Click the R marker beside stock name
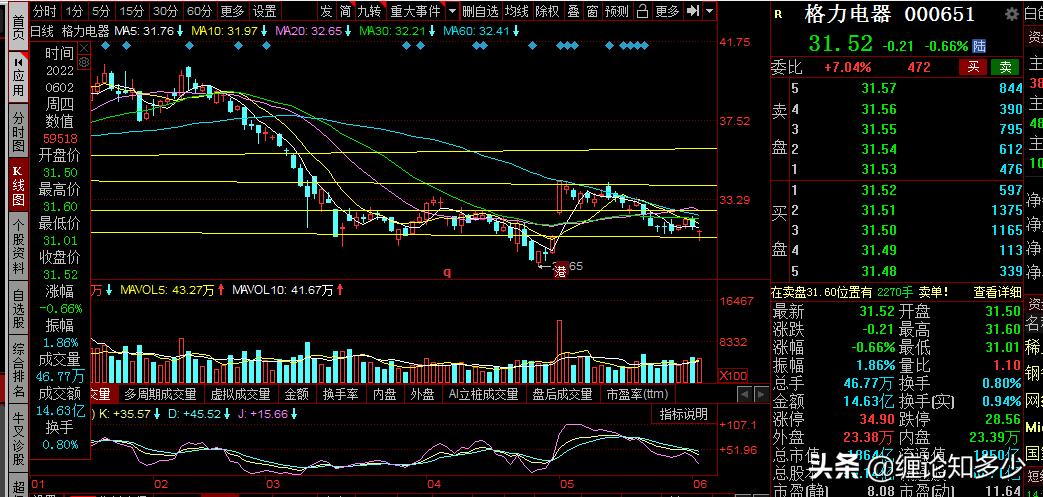This screenshot has height=497, width=1043. pos(779,13)
